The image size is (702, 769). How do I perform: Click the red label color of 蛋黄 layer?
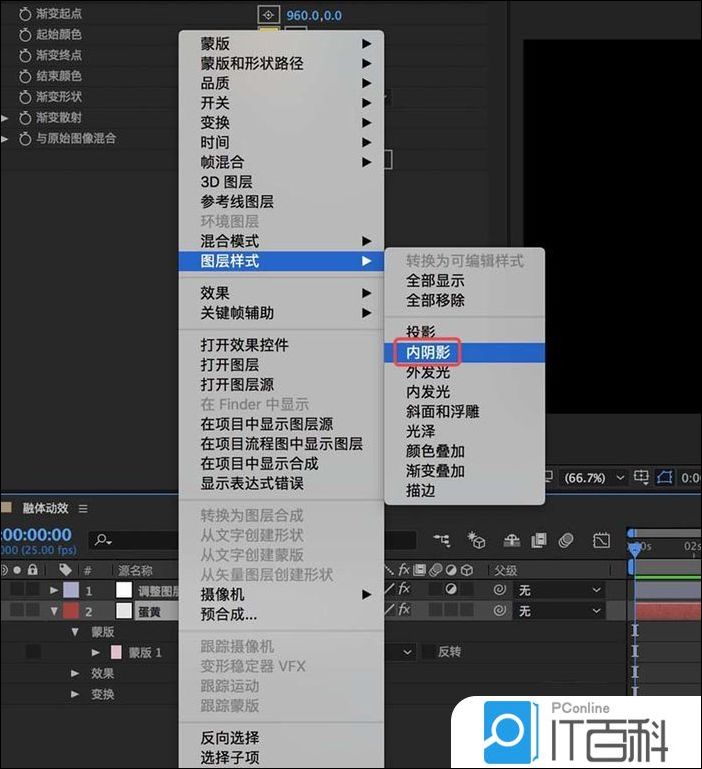pyautogui.click(x=71, y=611)
